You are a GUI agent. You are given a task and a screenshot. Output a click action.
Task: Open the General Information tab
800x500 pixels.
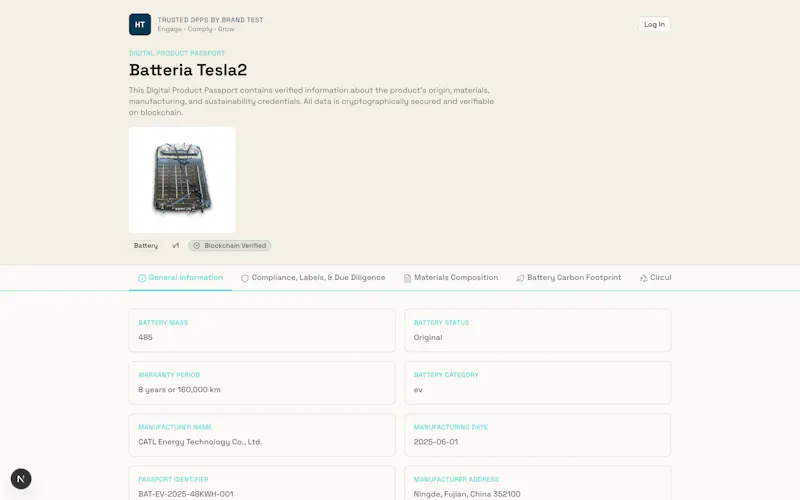click(181, 278)
